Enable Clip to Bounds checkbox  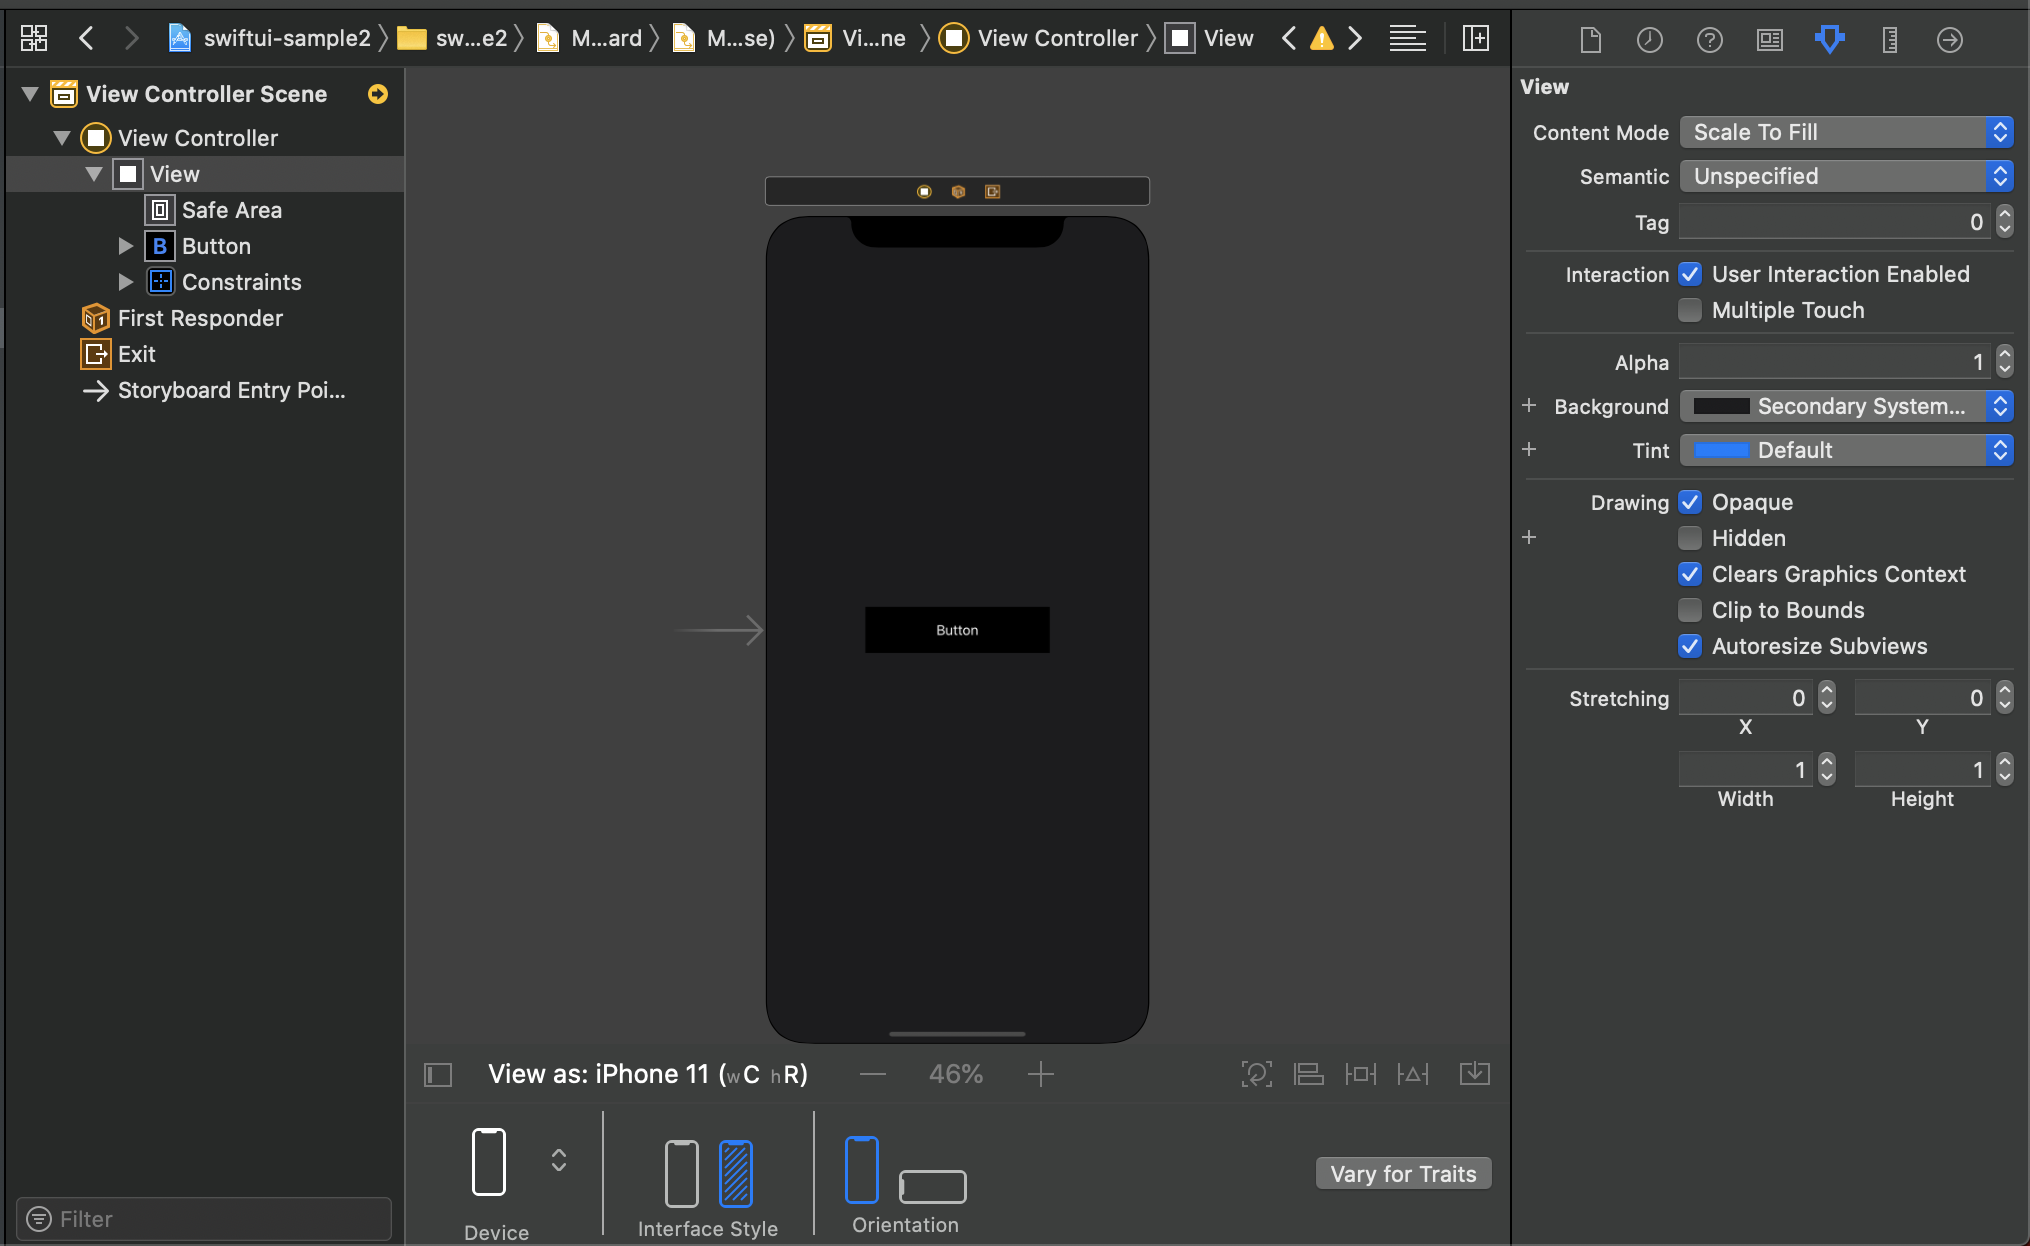1689,609
